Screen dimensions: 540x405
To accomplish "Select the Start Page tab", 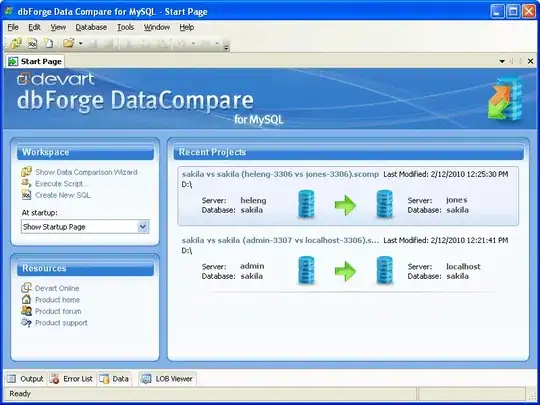I will [x=35, y=61].
